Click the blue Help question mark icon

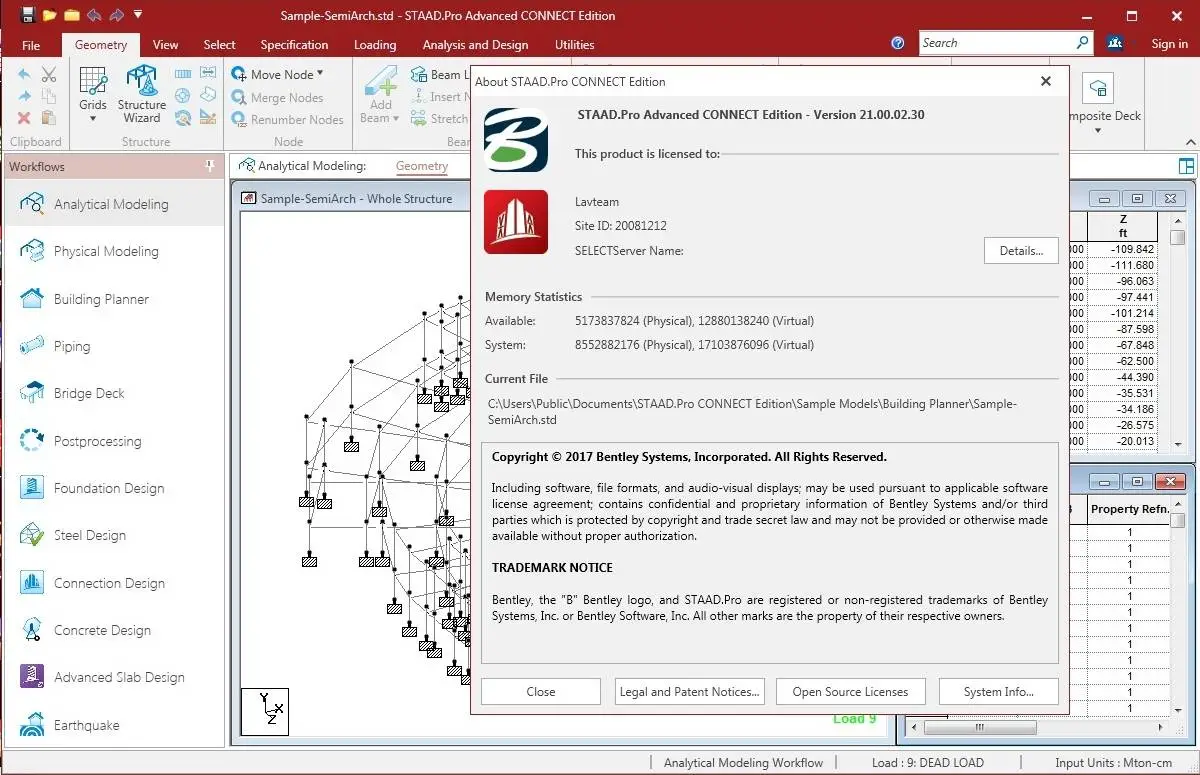click(898, 43)
